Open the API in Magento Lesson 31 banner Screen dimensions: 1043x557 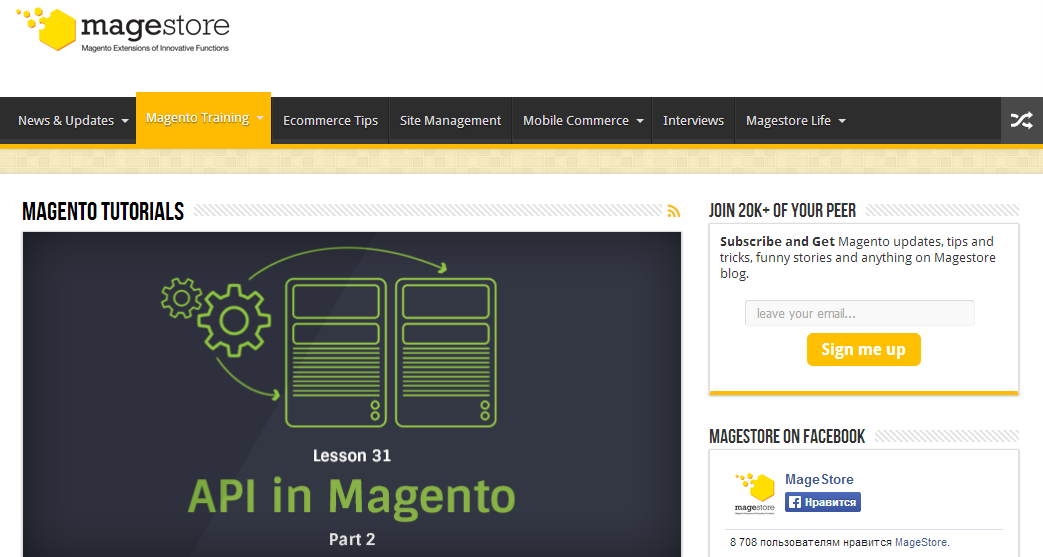pyautogui.click(x=352, y=394)
